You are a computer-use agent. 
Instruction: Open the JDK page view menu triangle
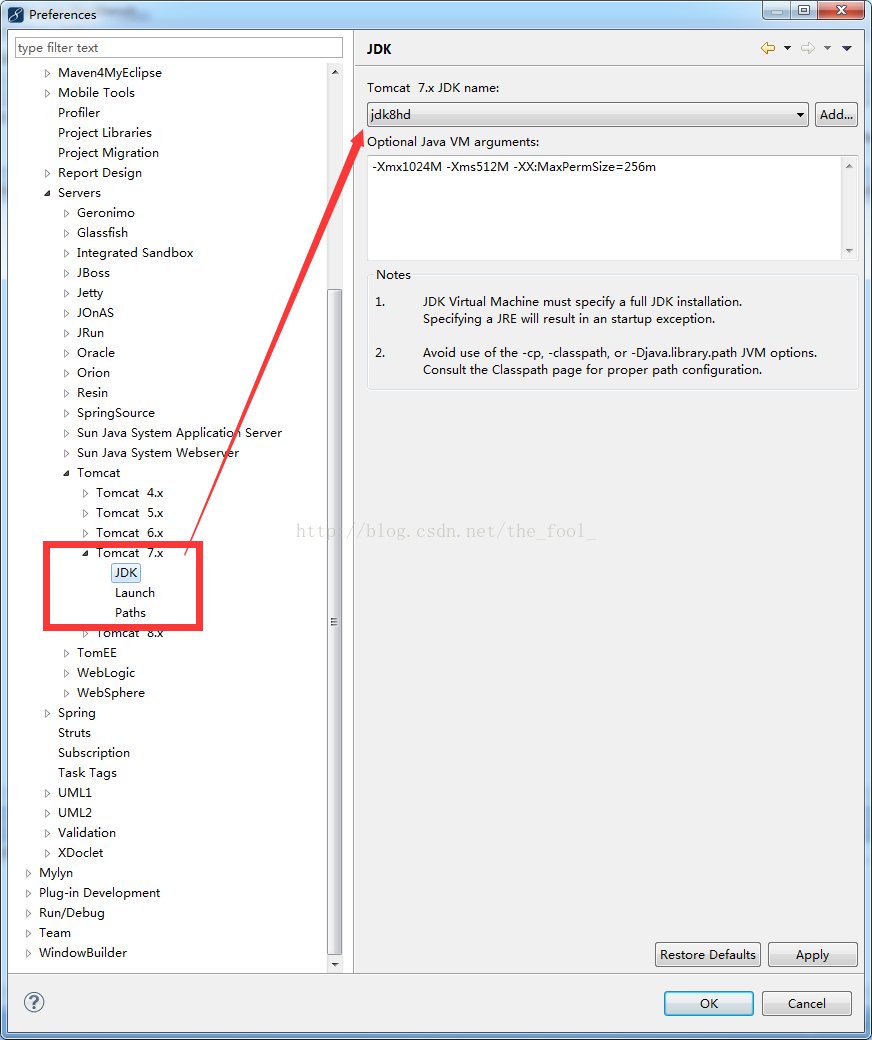click(x=847, y=48)
